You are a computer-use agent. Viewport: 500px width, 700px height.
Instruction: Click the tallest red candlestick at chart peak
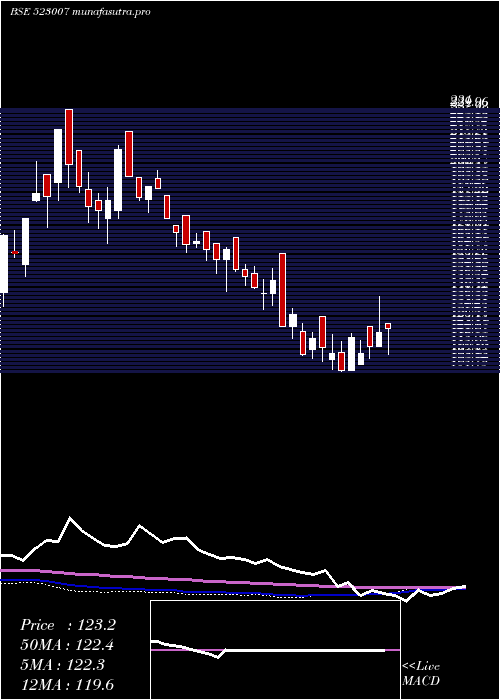(69, 137)
